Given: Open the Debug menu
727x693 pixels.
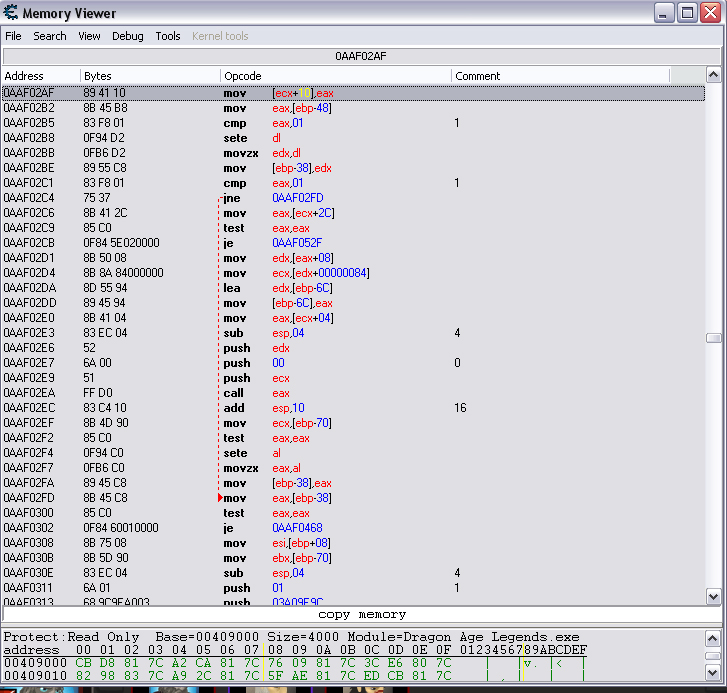Looking at the screenshot, I should click(127, 36).
